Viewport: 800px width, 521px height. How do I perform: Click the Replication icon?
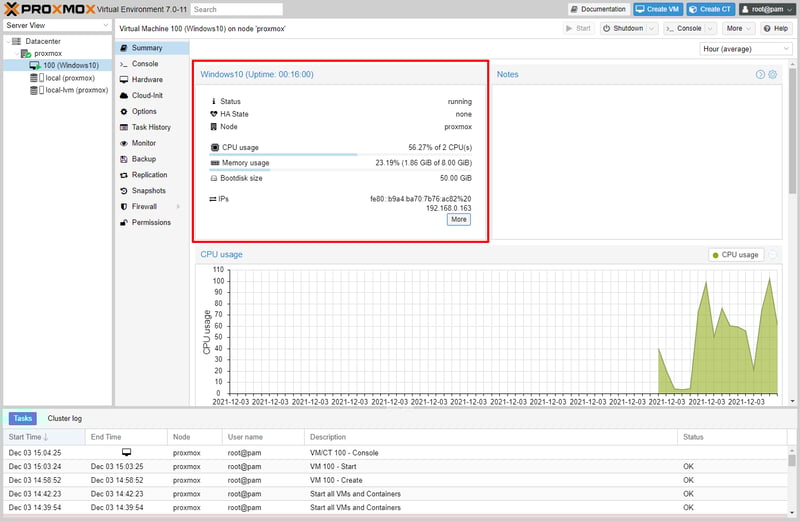pos(123,175)
